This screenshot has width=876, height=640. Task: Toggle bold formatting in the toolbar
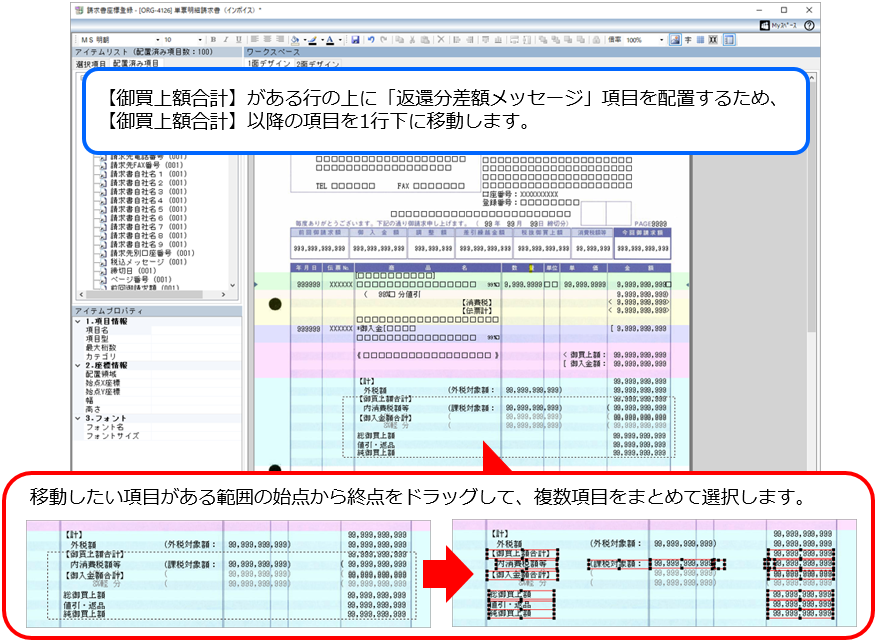click(x=213, y=40)
